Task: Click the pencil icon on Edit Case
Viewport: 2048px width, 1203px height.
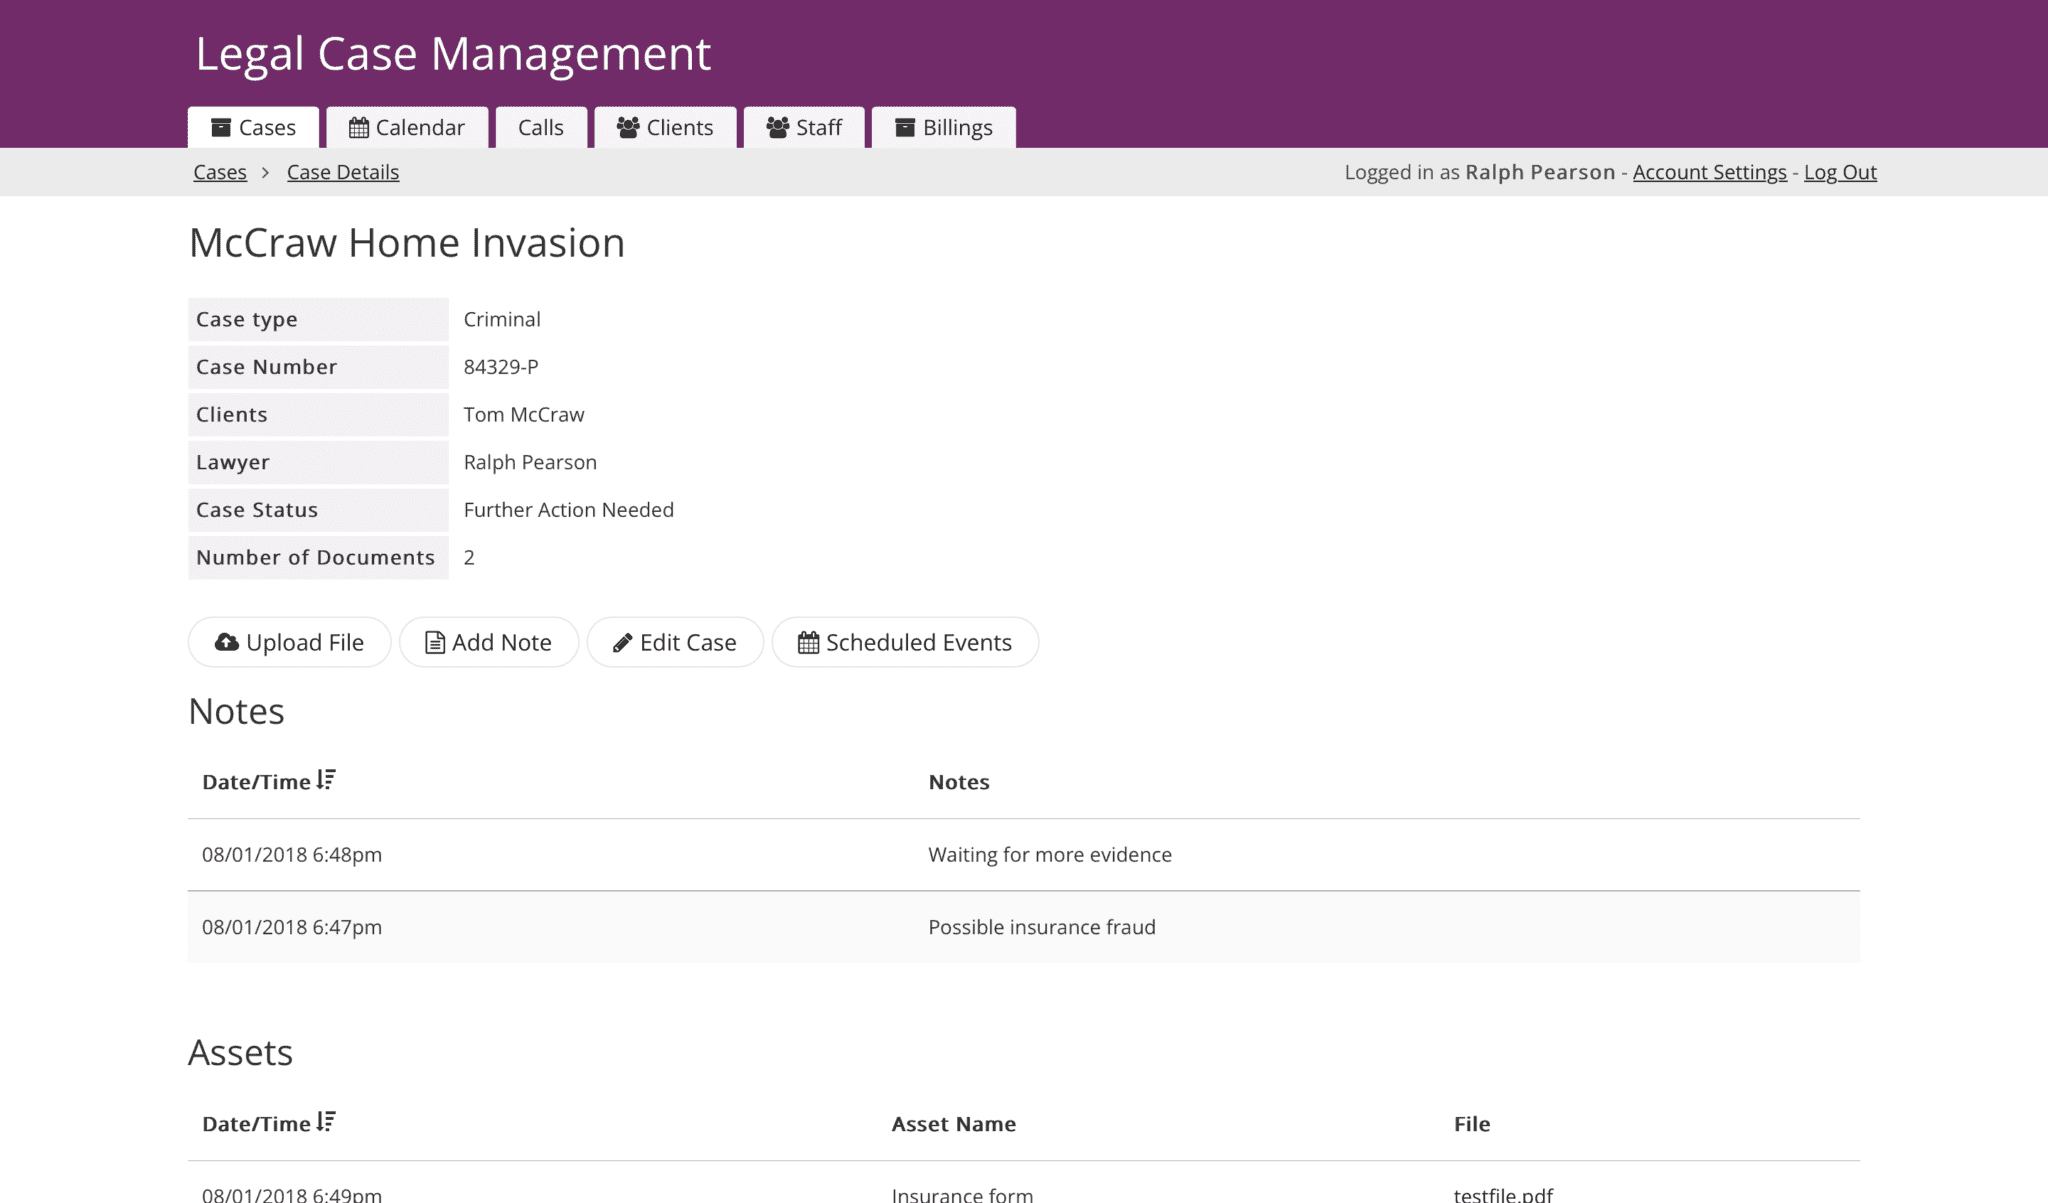Action: tap(622, 642)
